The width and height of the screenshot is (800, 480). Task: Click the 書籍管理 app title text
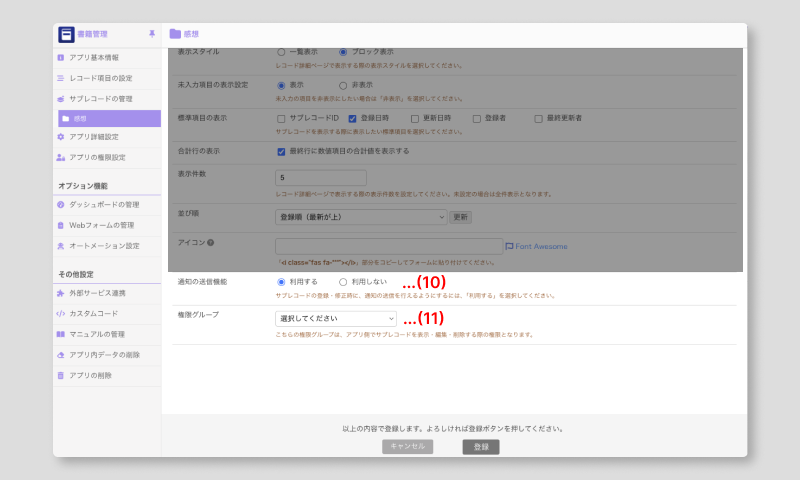(92, 34)
